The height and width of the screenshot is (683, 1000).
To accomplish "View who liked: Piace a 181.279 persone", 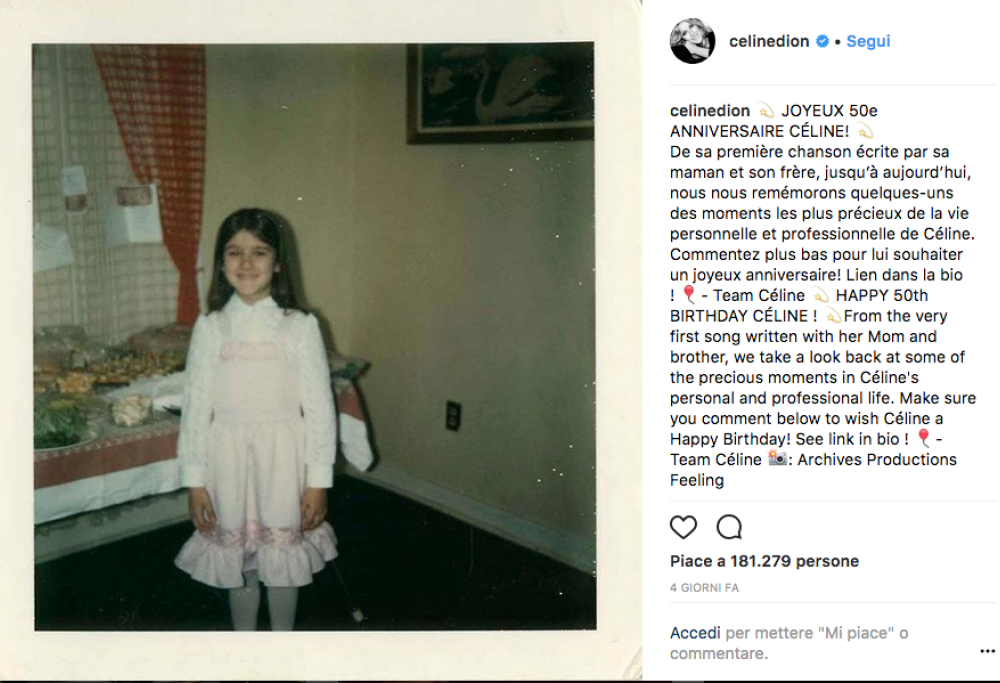I will (x=764, y=561).
